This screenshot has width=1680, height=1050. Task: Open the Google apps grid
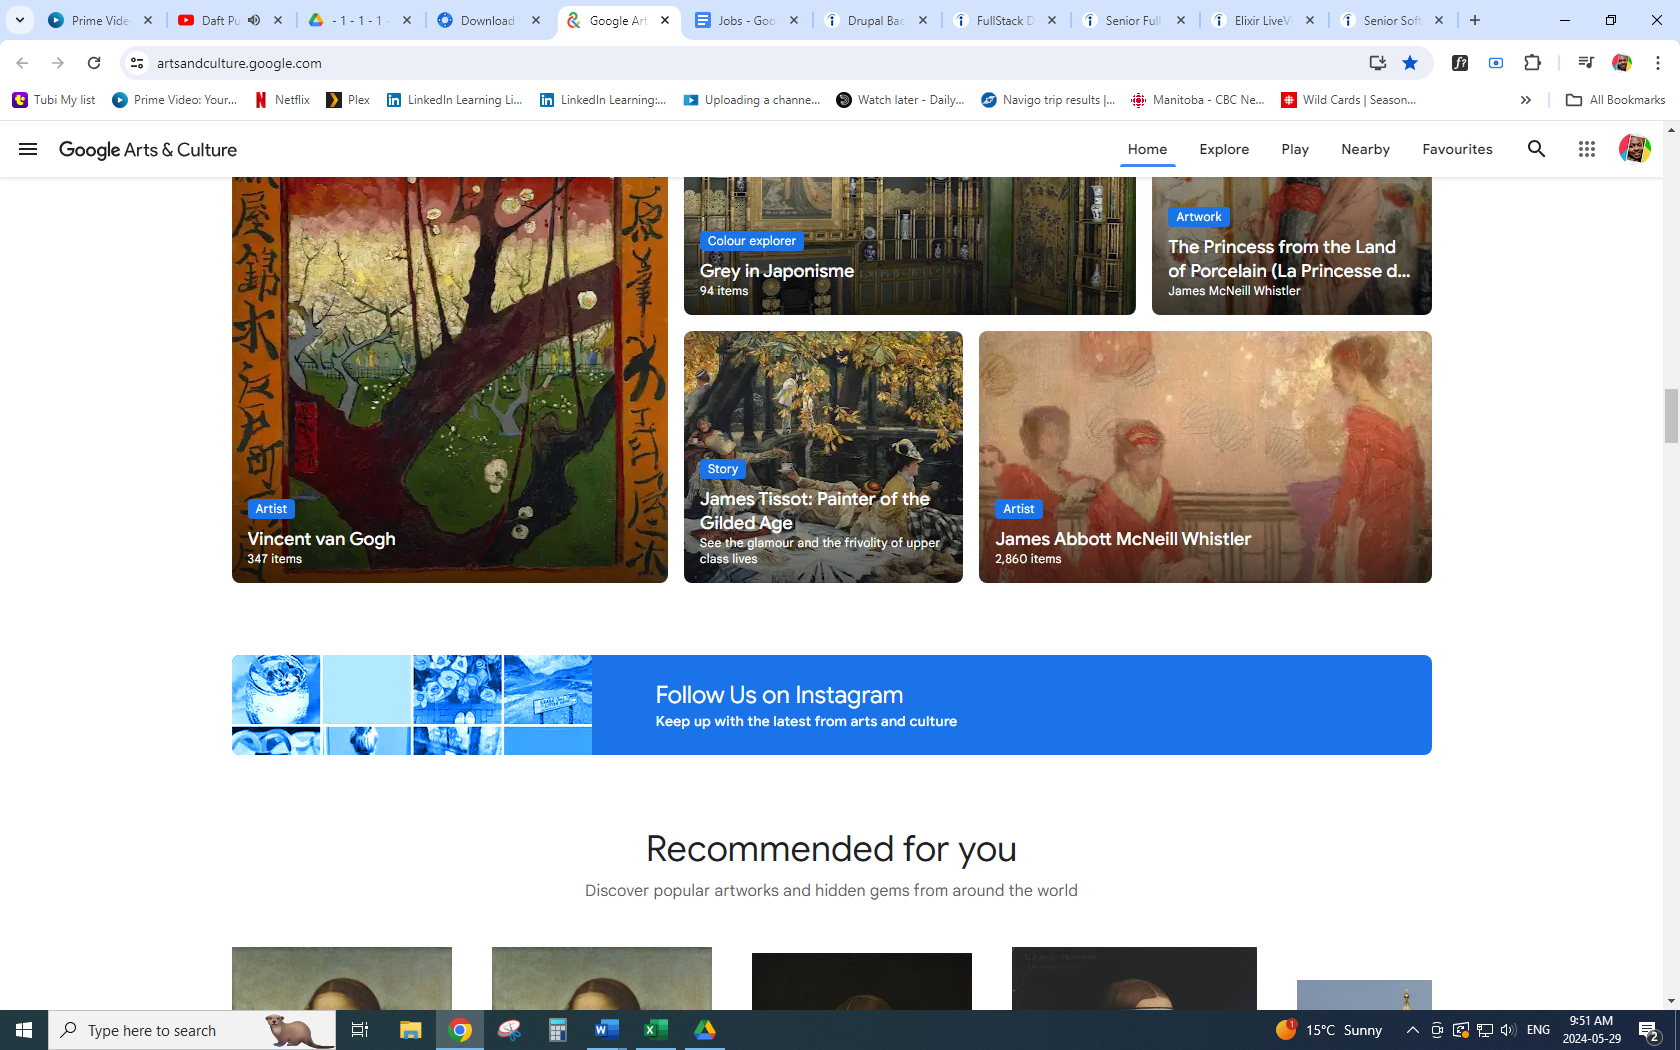point(1586,149)
